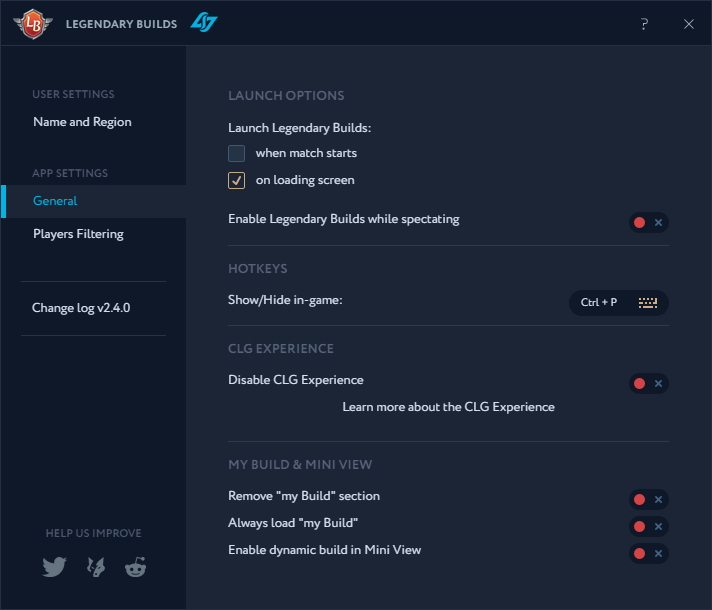Click the keyboard icon in the hotkey field

[x=648, y=303]
